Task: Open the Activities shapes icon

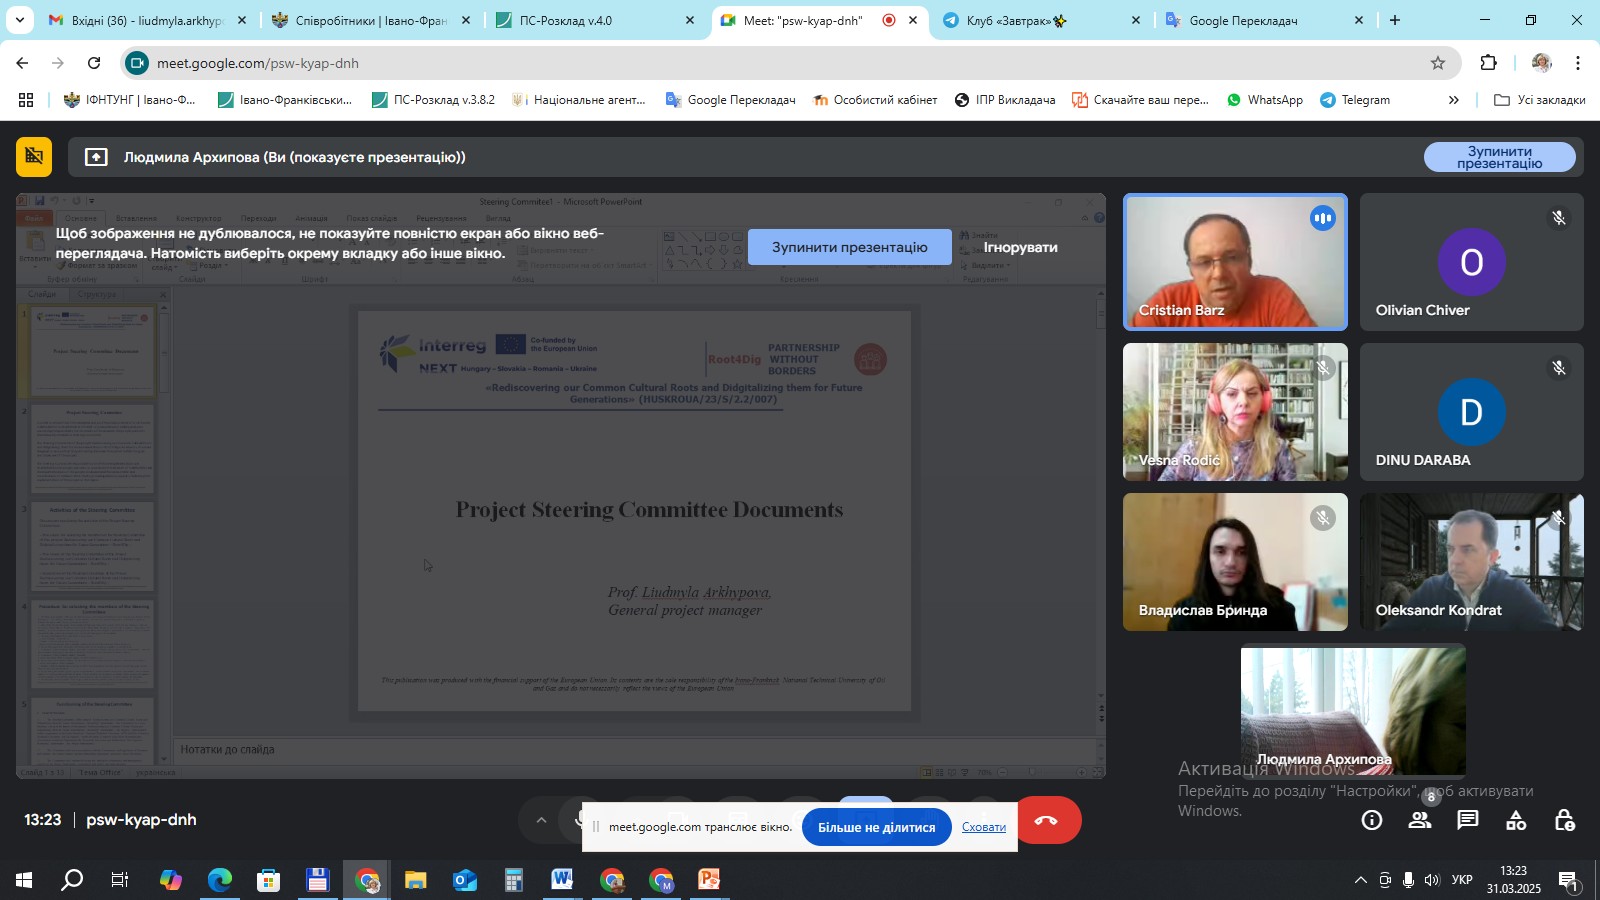Action: [1516, 821]
